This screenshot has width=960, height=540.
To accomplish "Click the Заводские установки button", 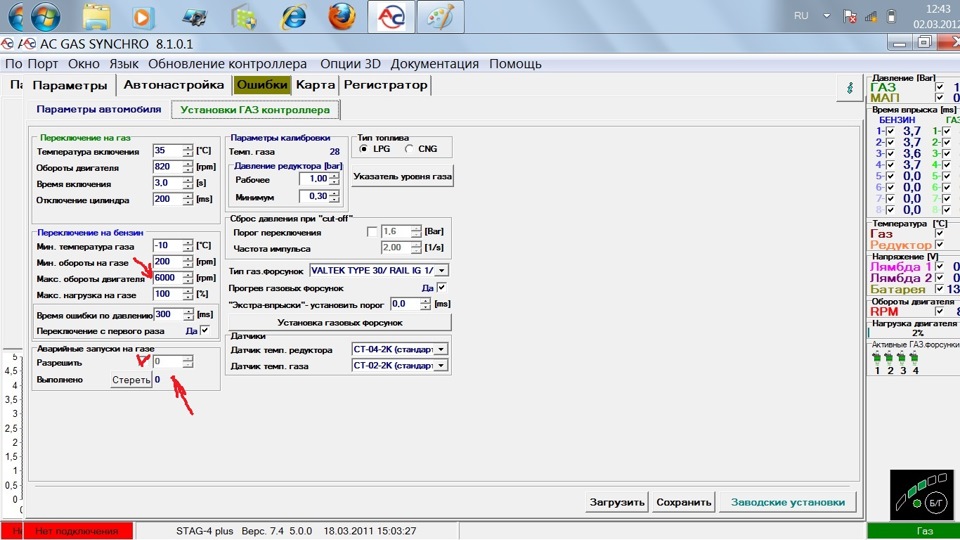I will [788, 502].
